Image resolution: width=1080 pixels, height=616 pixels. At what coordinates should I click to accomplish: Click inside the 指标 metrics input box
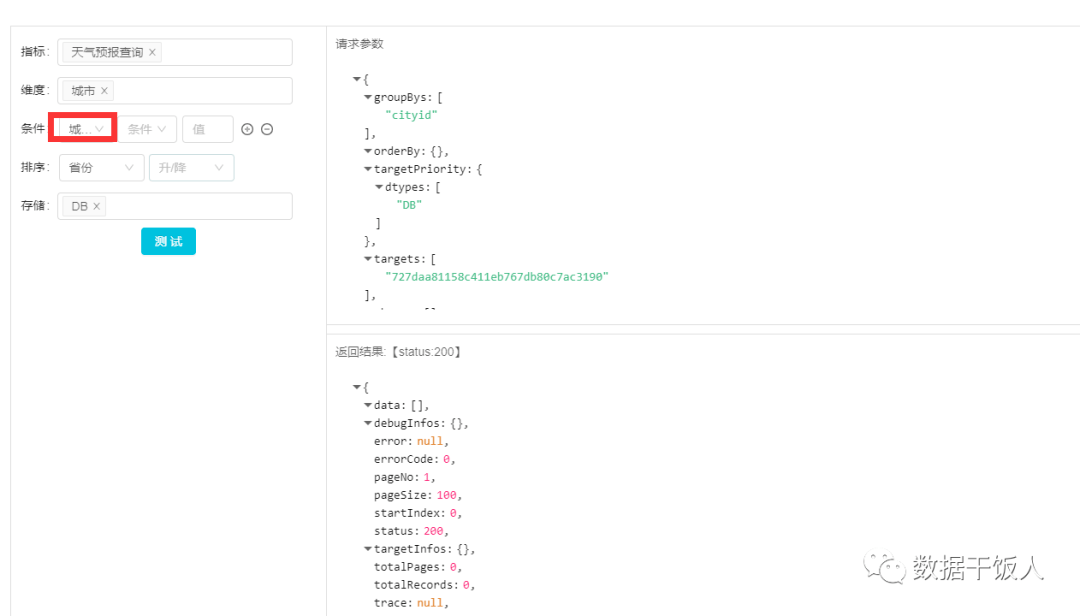coord(225,52)
